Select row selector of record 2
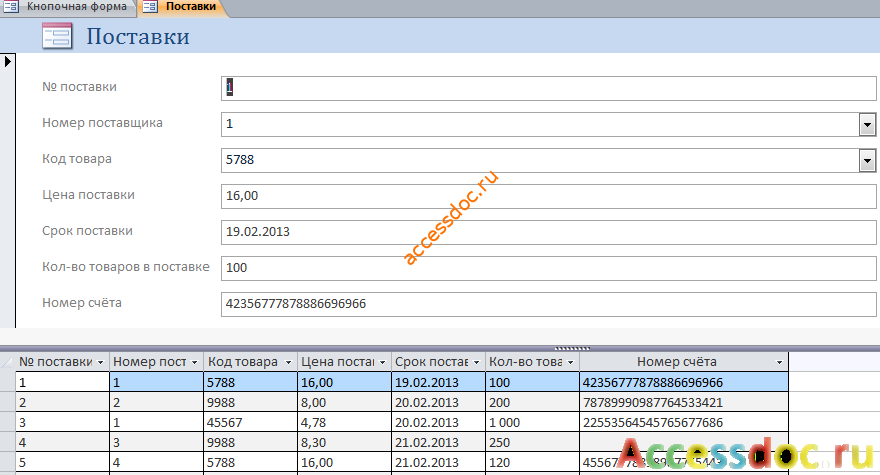Image resolution: width=880 pixels, height=475 pixels. click(8, 403)
